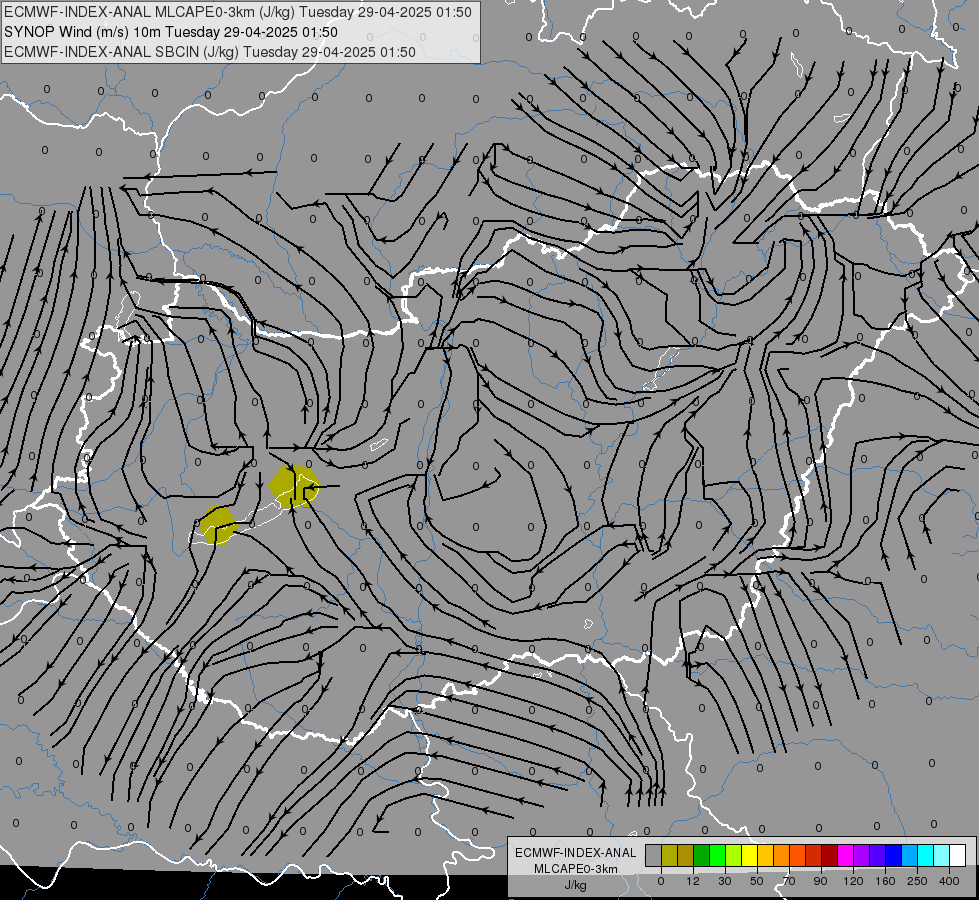Screen dimensions: 979x900
Task: Select the cyan legend swatch after 250
Action: point(927,855)
